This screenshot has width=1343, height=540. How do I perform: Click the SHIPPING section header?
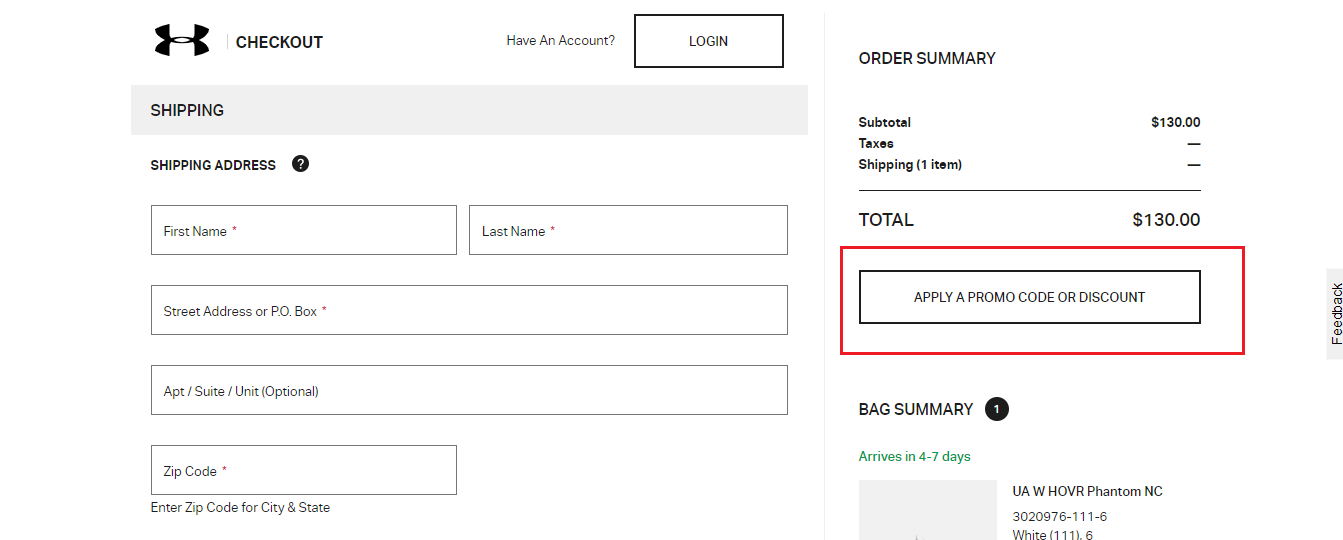[469, 110]
